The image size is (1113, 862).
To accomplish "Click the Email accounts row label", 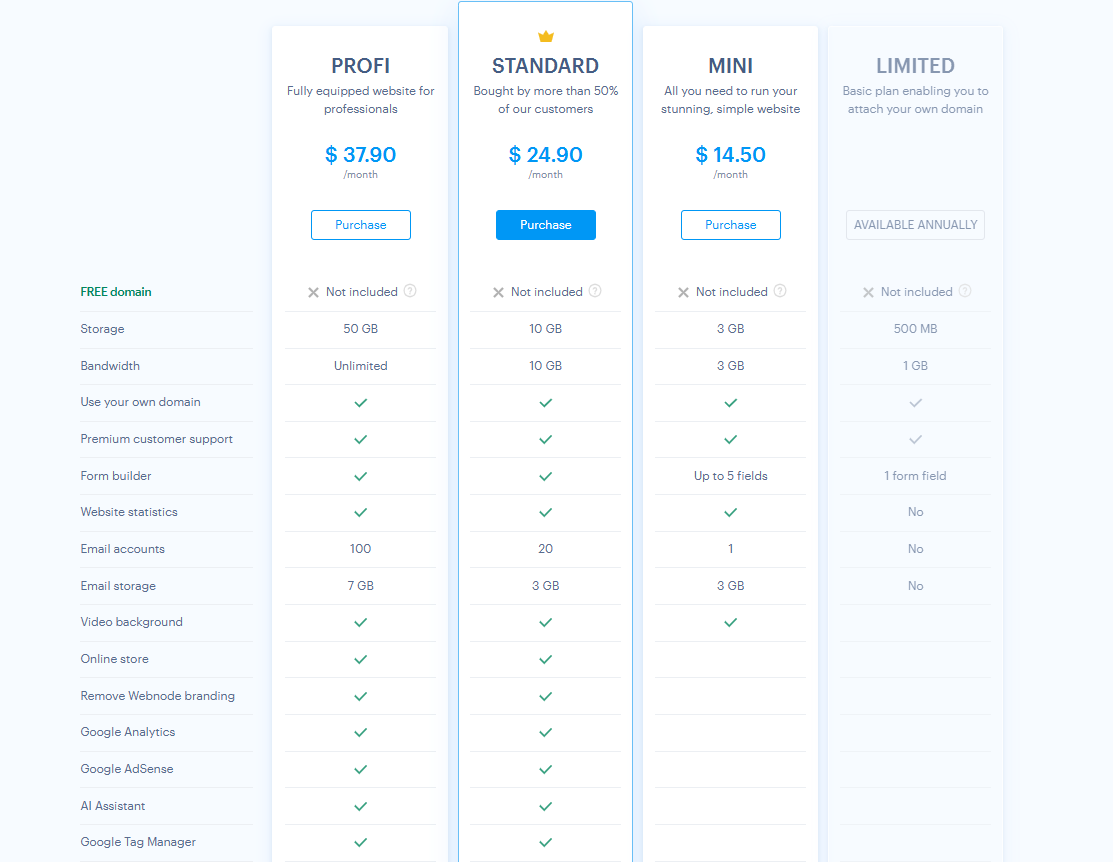I will click(x=123, y=549).
